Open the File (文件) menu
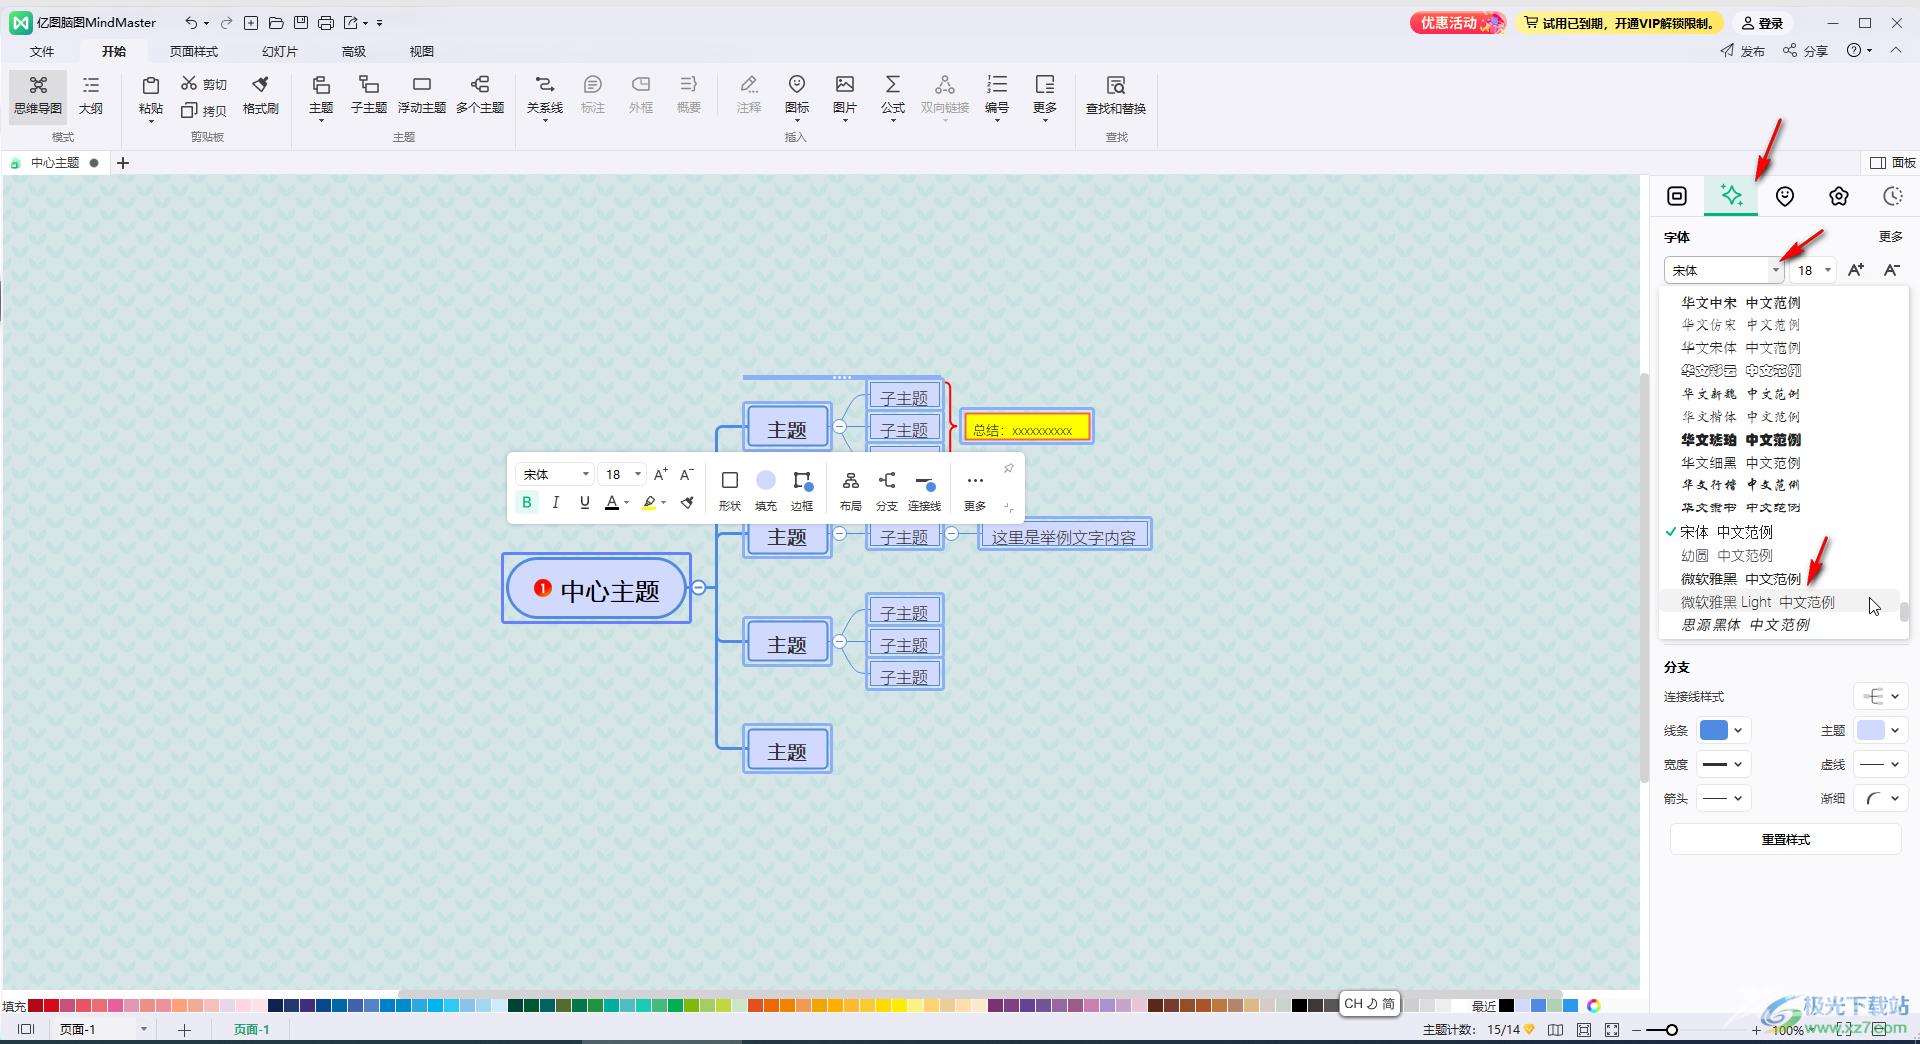The width and height of the screenshot is (1920, 1044). tap(42, 51)
